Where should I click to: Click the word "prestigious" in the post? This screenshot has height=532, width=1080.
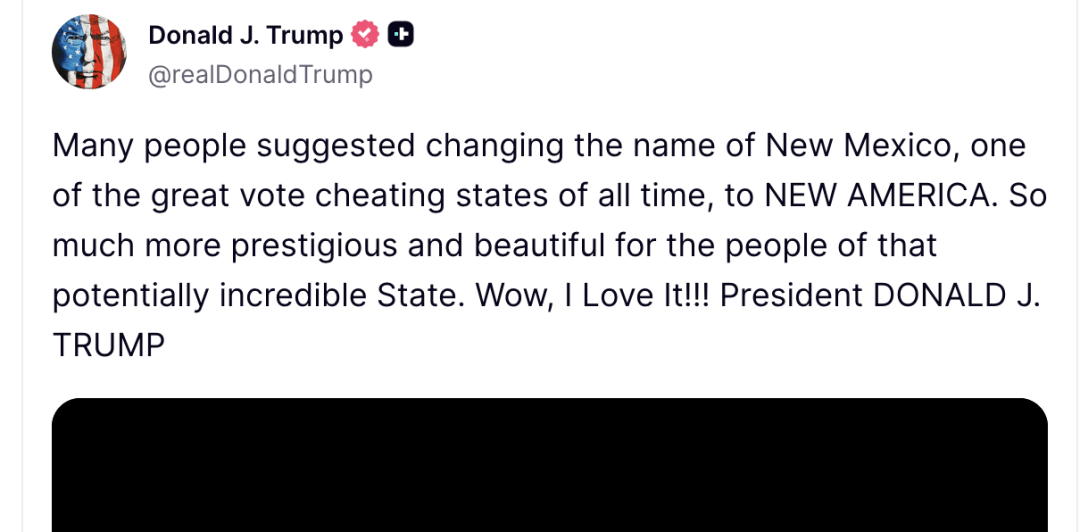[x=314, y=247]
